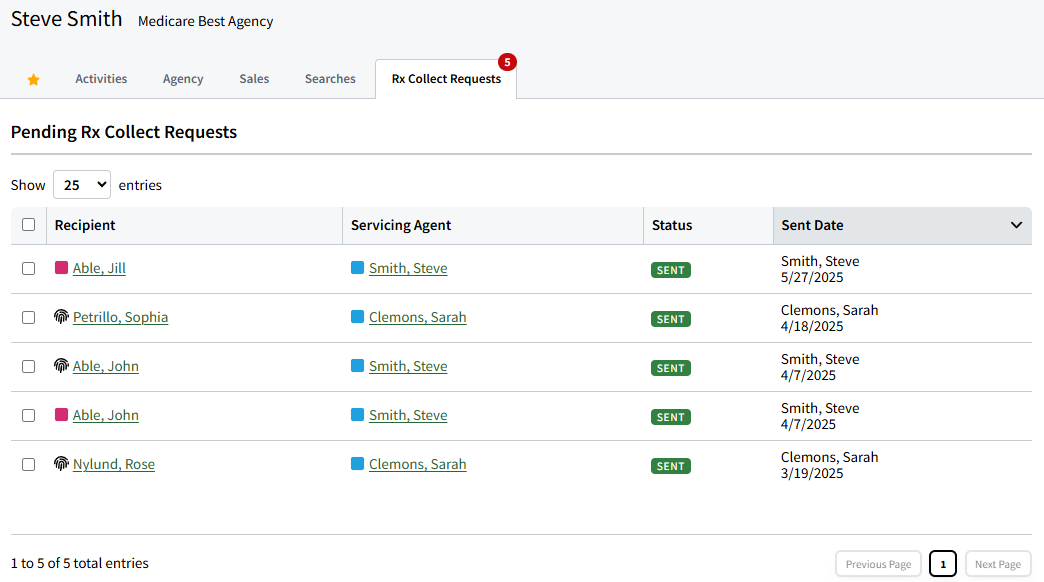Switch to the Activities tab
Screen dimensions: 1044x582
pos(101,79)
